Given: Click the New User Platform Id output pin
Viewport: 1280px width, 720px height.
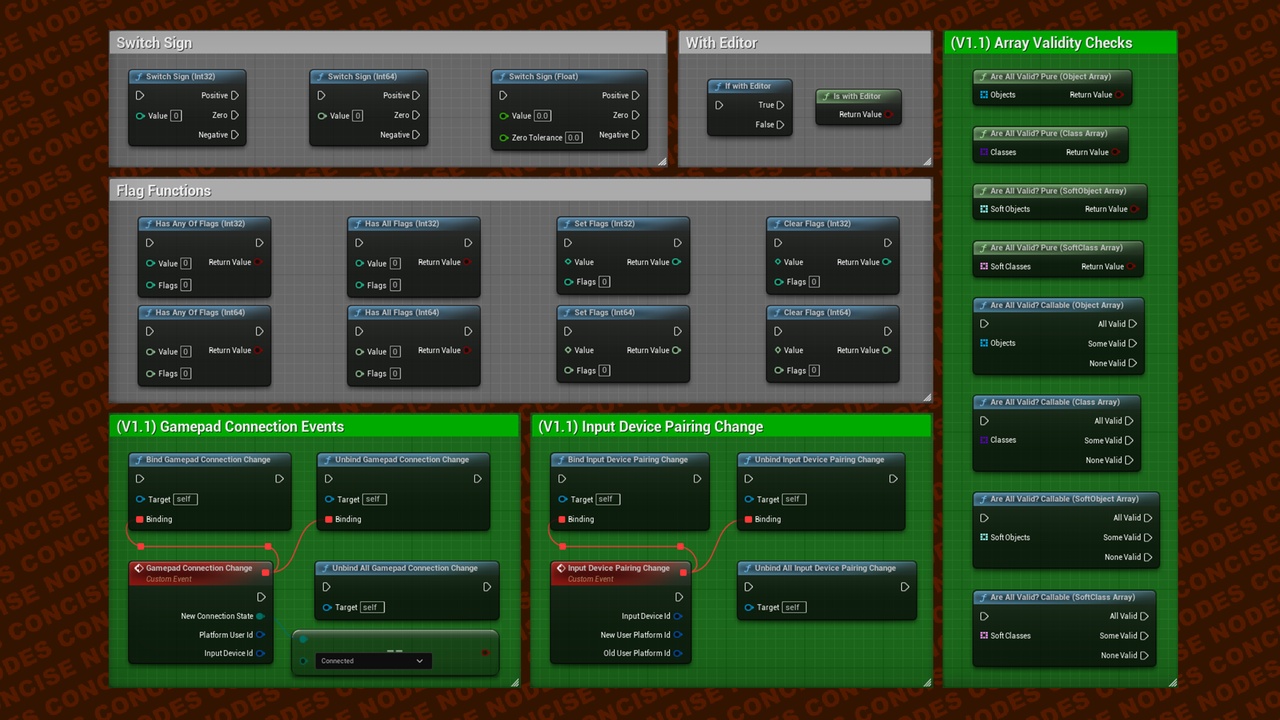Looking at the screenshot, I should coord(678,635).
